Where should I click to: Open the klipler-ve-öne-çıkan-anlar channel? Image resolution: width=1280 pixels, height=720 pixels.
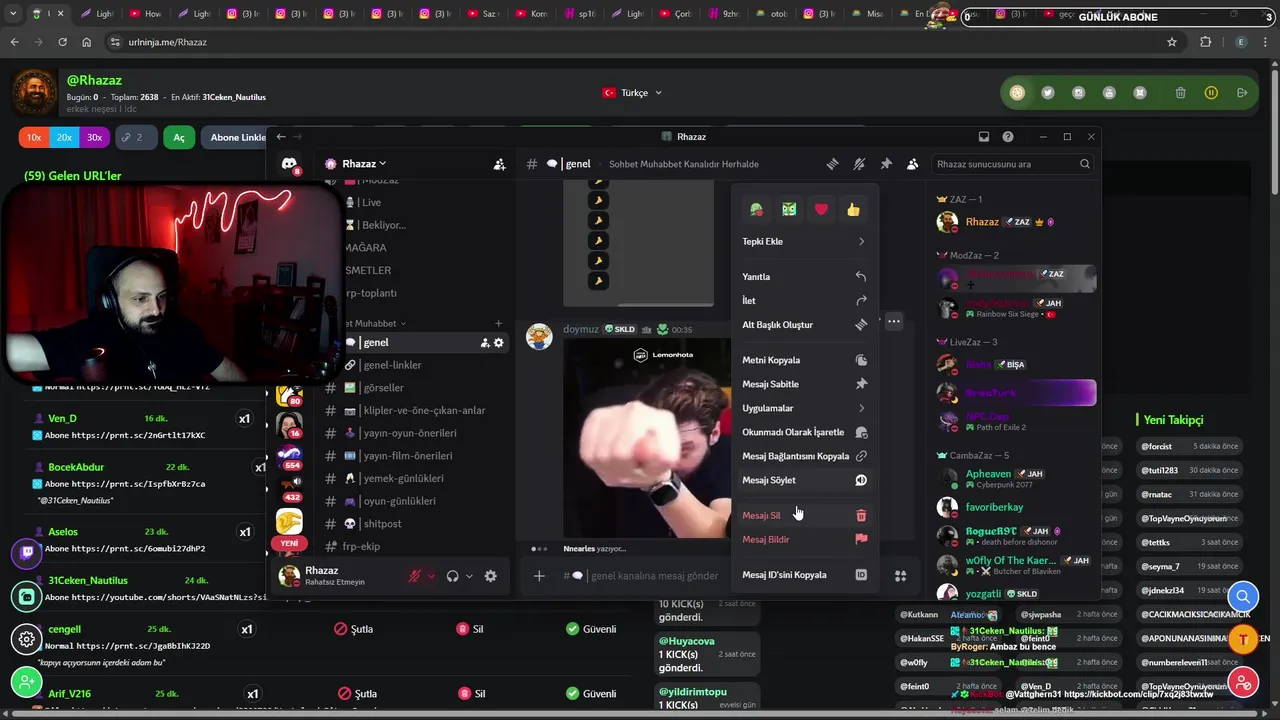click(415, 410)
